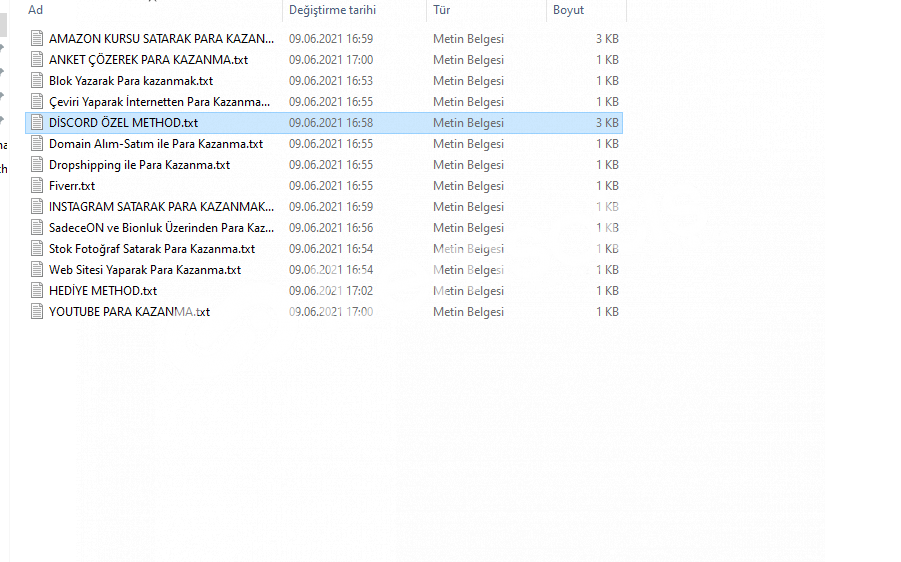Image resolution: width=901 pixels, height=562 pixels.
Task: Click the Dropshipping ile Para Kazanma file icon
Action: point(37,164)
